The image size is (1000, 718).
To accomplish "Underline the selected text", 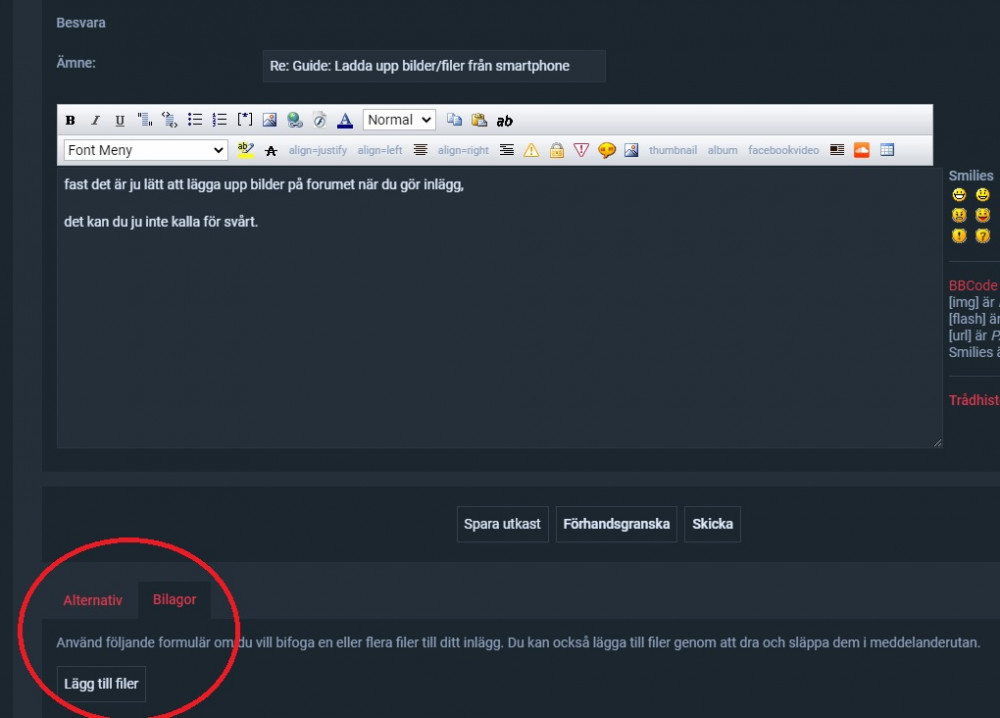I will [119, 120].
